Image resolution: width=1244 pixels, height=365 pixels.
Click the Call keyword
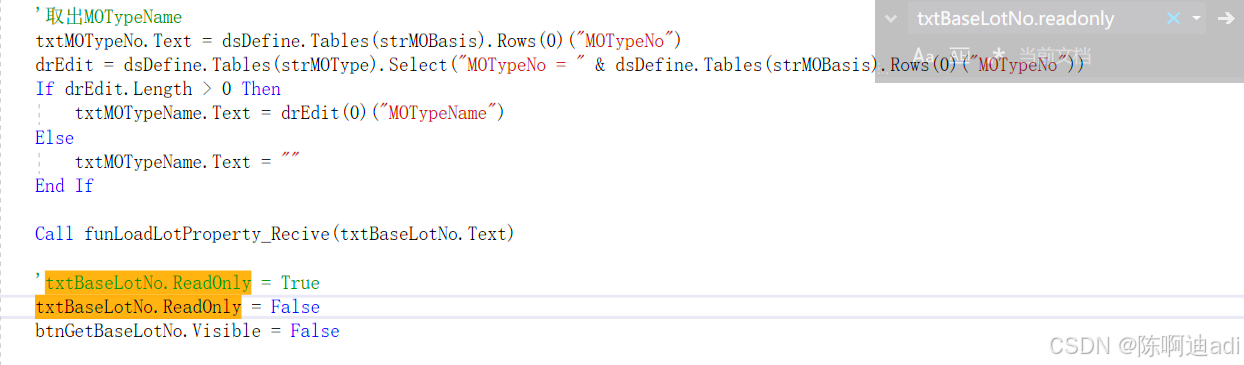[x=54, y=233]
